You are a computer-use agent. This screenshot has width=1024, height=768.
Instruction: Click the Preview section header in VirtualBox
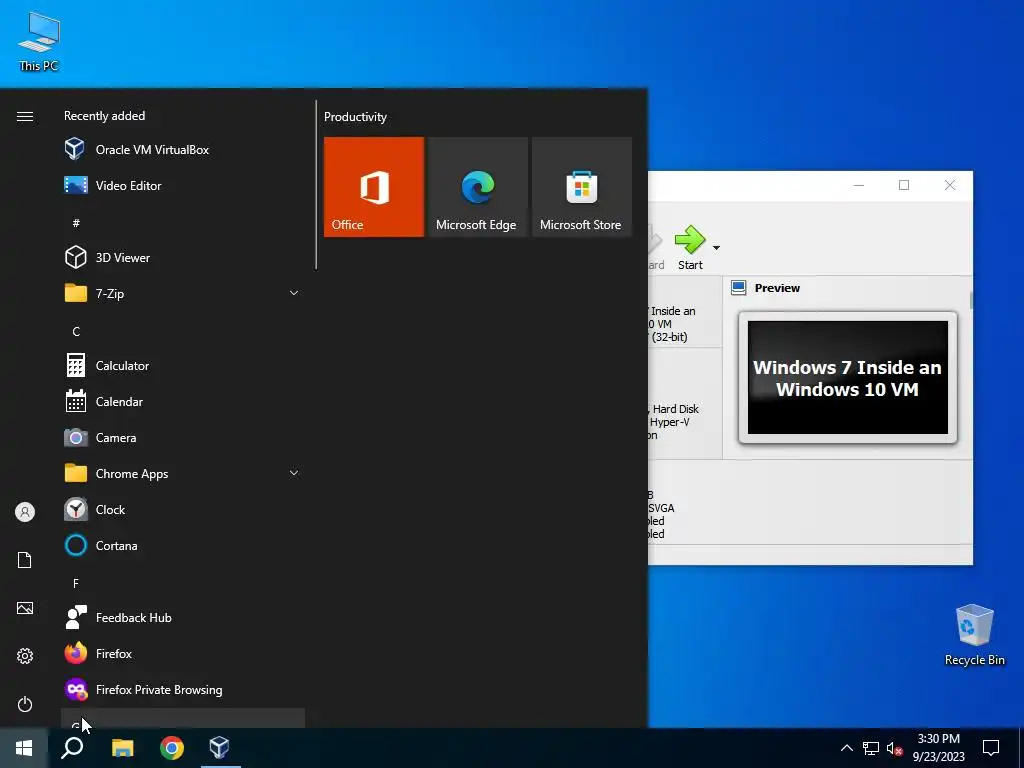click(776, 288)
